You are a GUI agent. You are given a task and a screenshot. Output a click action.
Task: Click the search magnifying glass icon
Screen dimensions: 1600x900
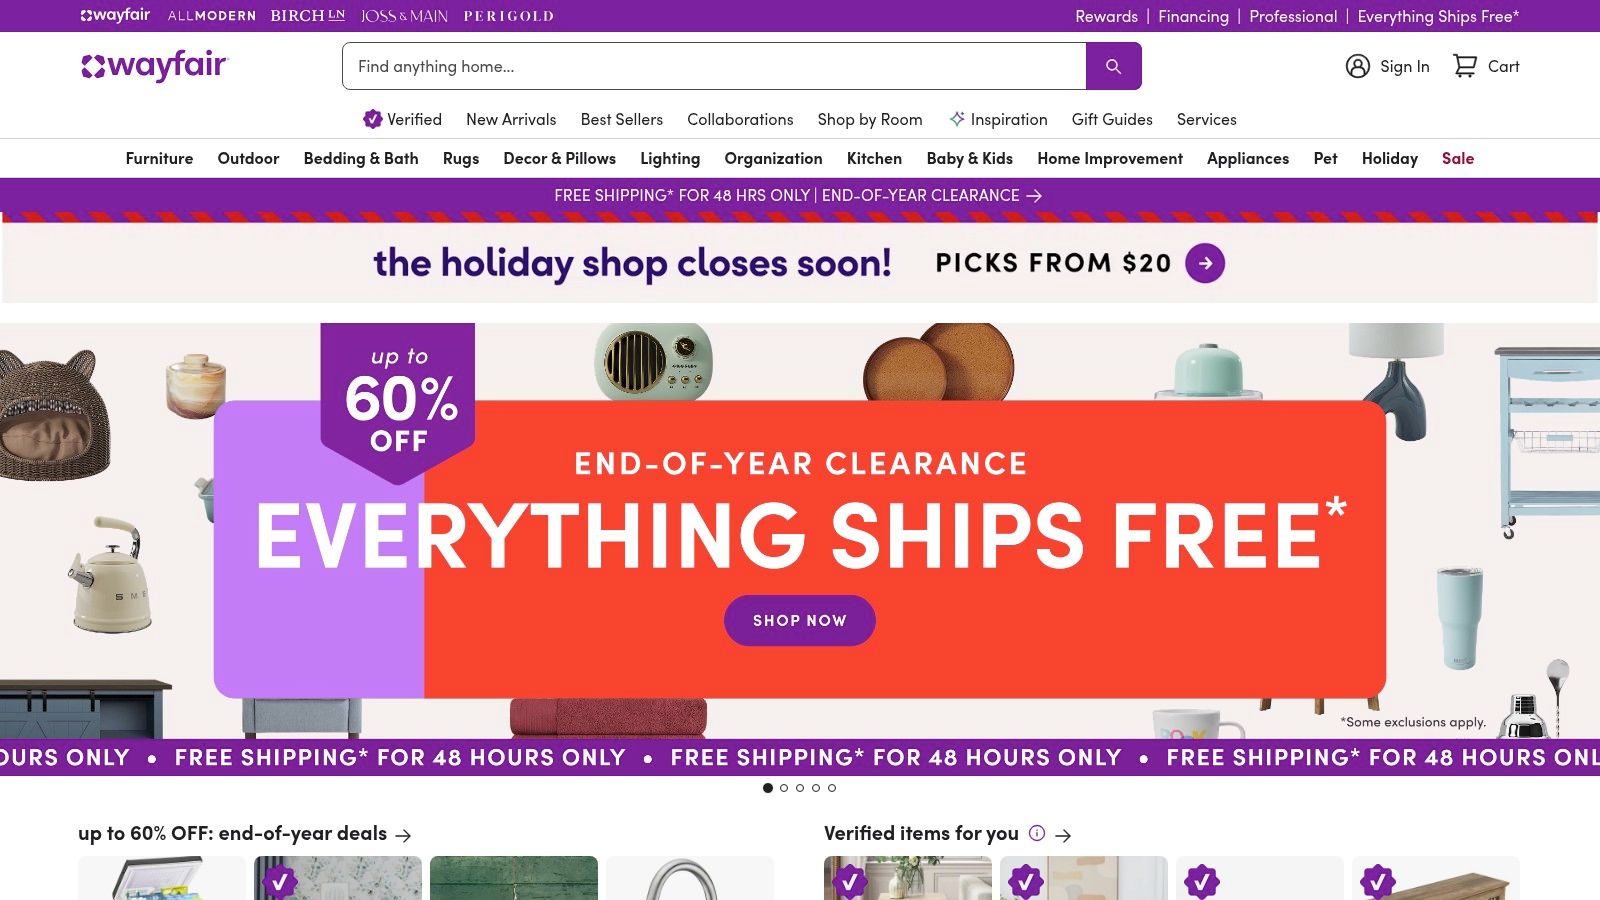coord(1112,66)
